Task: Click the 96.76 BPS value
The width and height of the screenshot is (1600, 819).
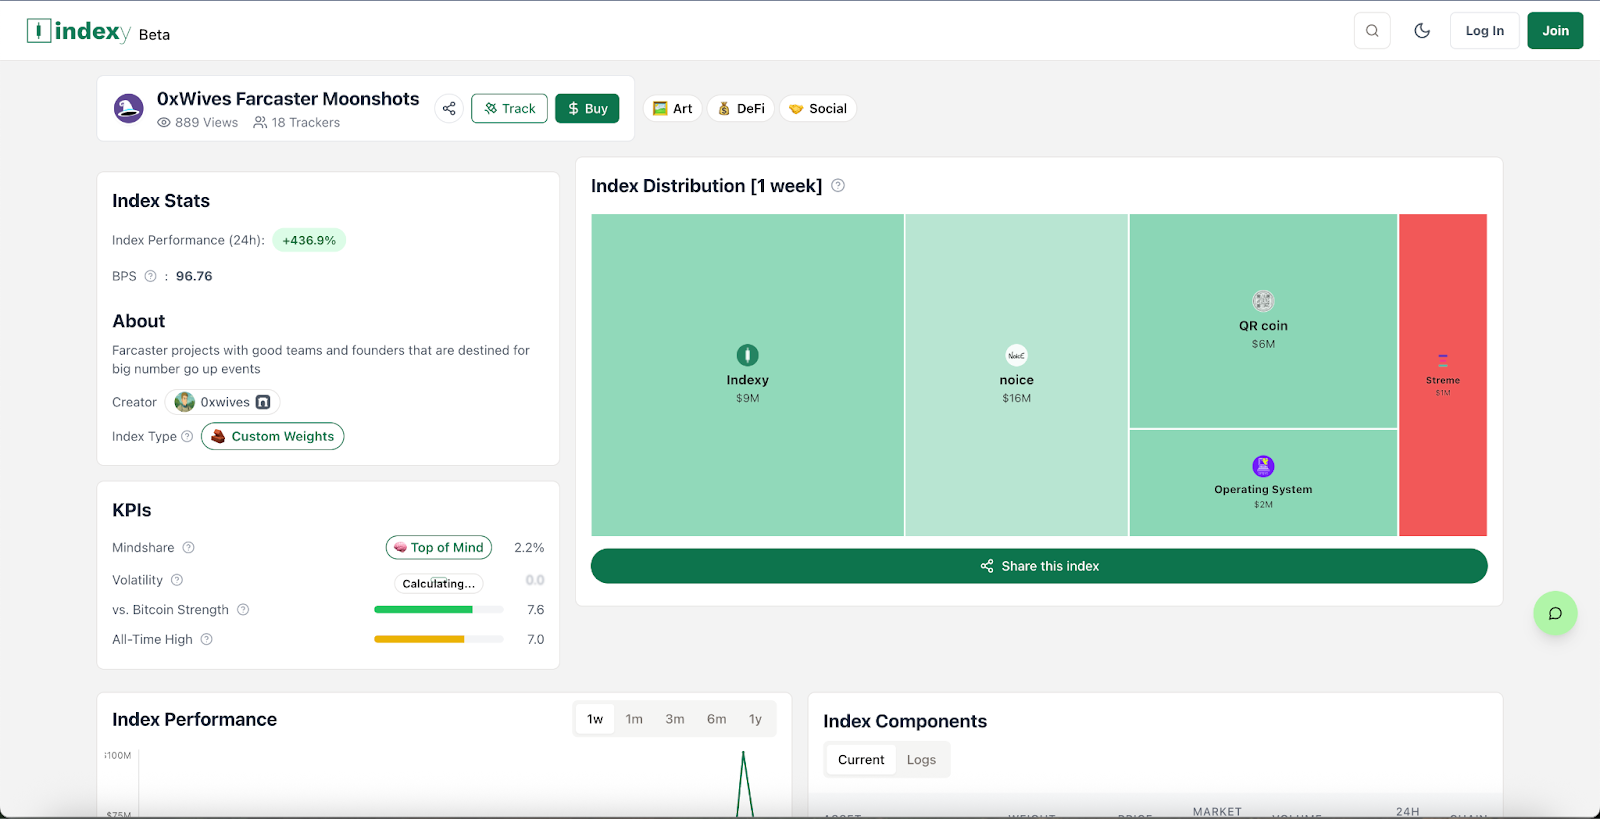Action: point(194,276)
